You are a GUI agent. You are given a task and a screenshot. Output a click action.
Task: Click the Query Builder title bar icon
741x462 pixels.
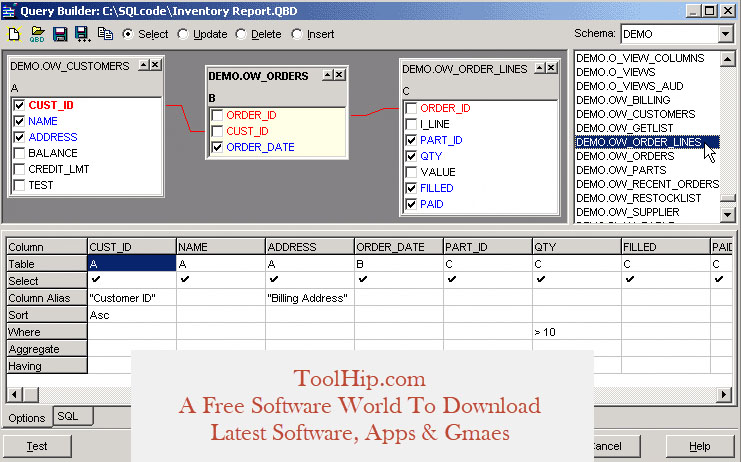[9, 10]
